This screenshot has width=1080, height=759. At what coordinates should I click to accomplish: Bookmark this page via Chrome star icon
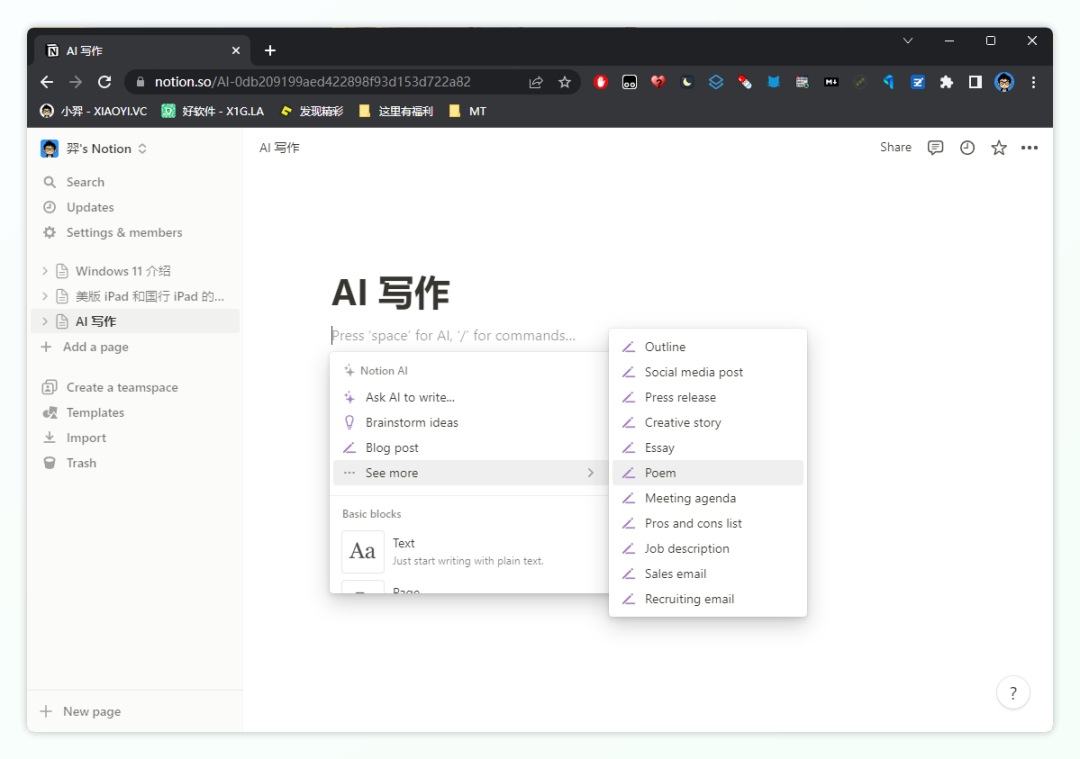564,82
